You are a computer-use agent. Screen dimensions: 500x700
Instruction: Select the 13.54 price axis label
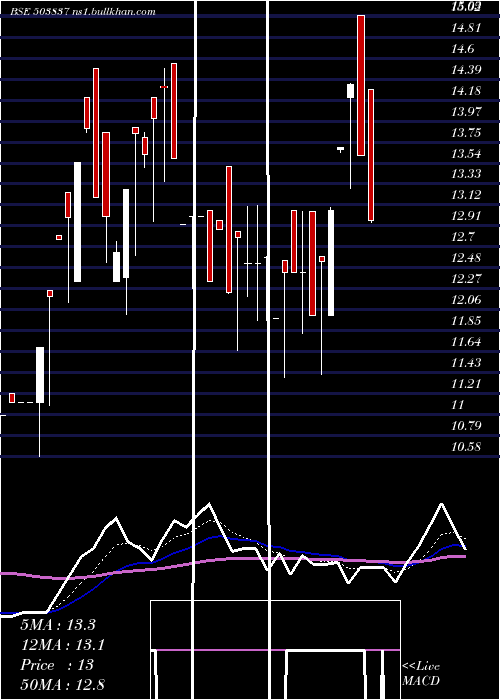(466, 154)
